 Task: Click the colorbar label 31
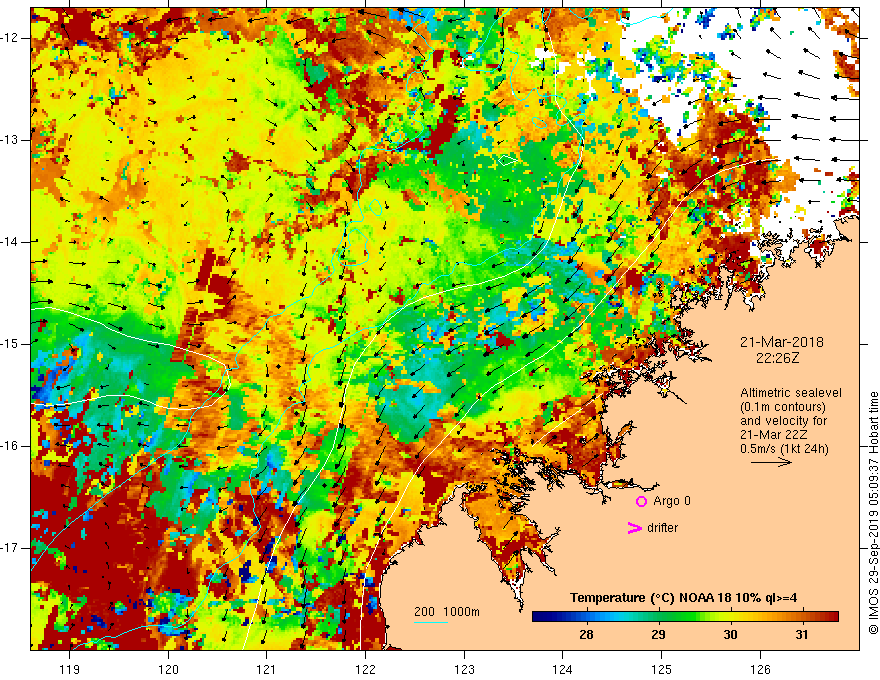[802, 635]
